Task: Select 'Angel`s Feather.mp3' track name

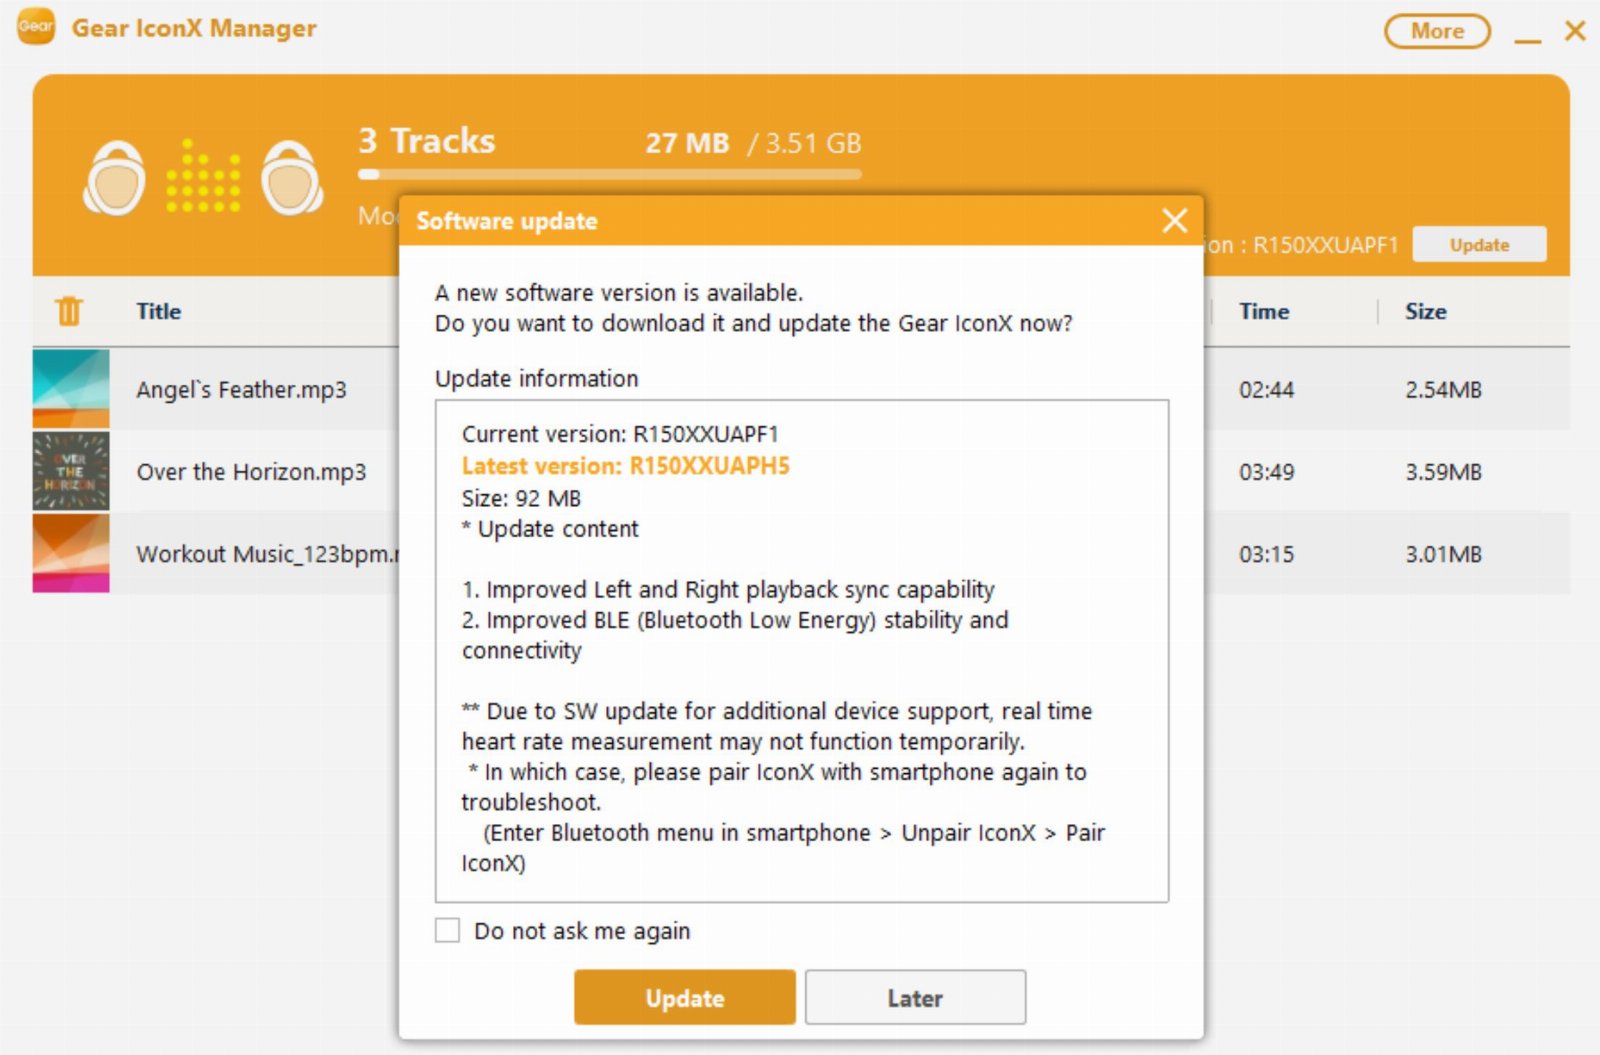Action: tap(241, 389)
